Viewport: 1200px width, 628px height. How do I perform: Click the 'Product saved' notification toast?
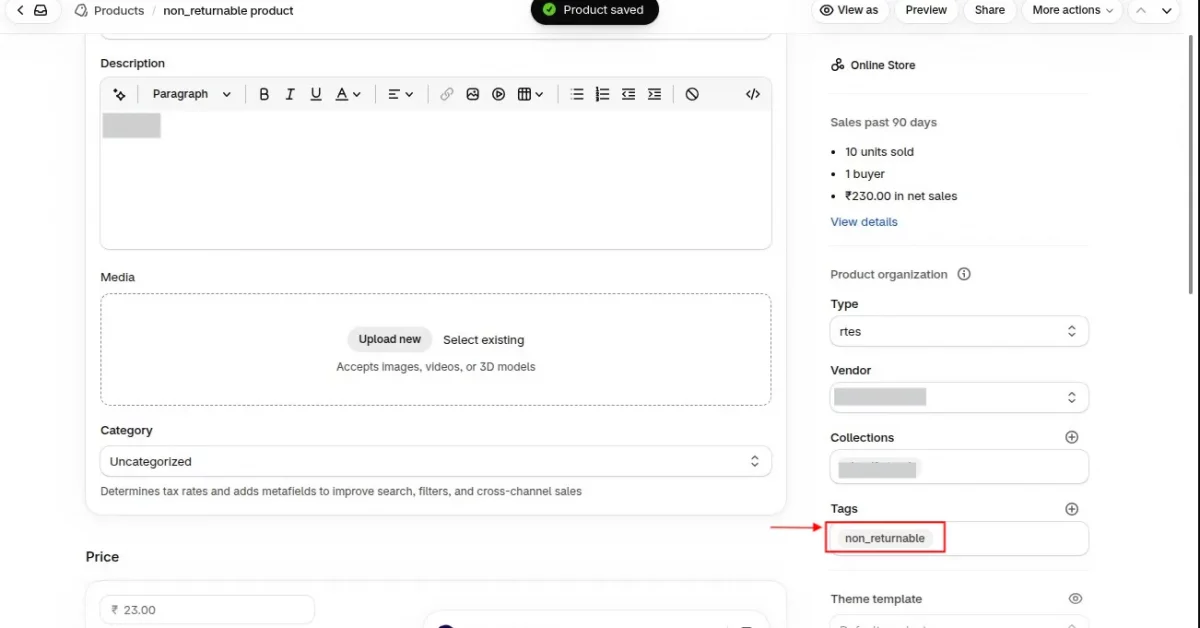(x=595, y=10)
